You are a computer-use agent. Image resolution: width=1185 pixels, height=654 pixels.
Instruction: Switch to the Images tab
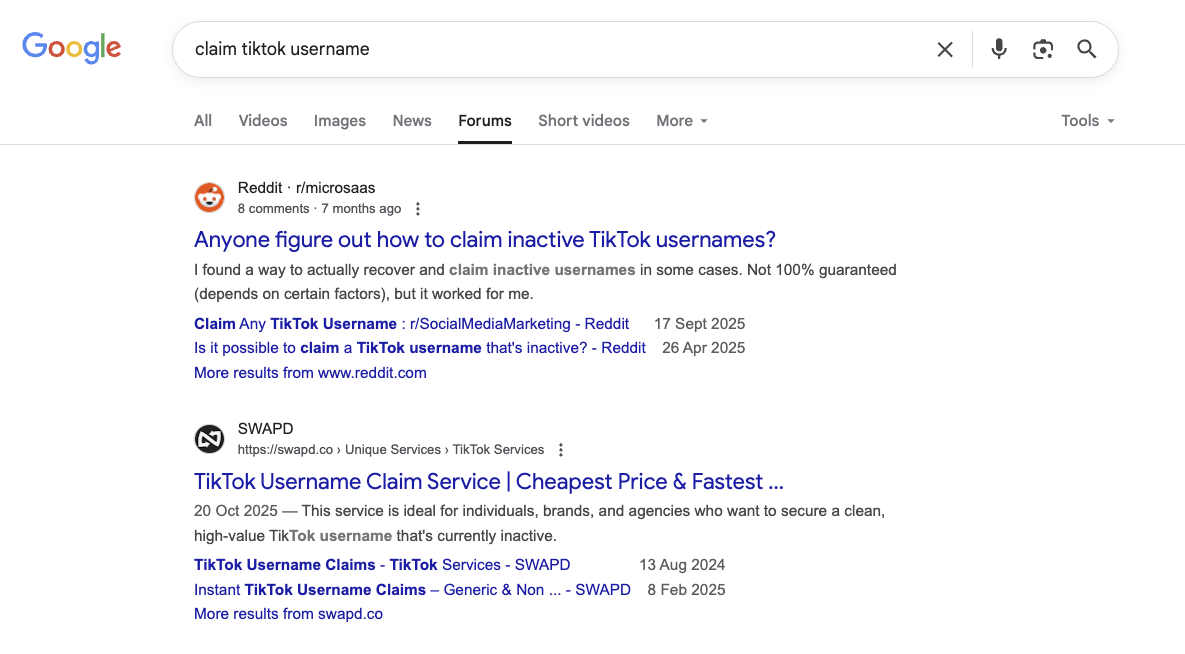340,121
